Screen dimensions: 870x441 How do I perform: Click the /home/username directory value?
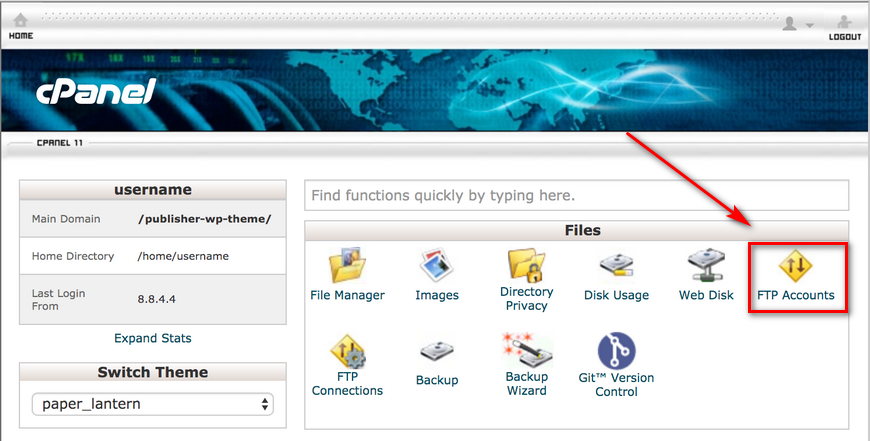coord(183,256)
